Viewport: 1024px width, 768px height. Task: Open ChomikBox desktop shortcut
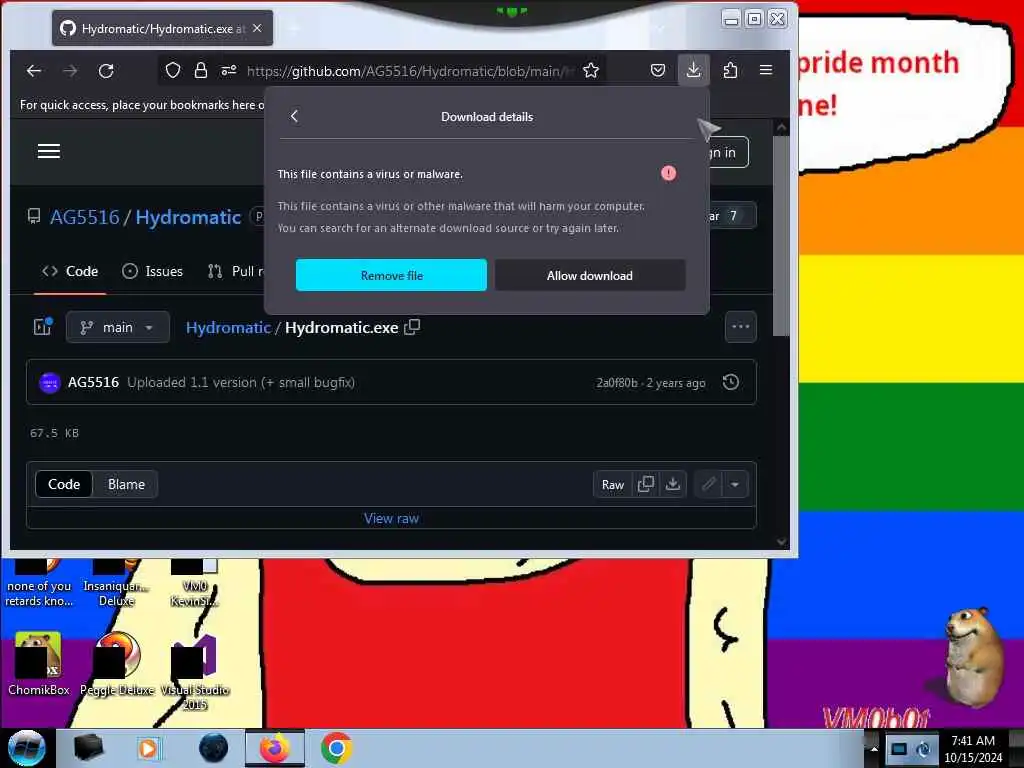click(x=39, y=664)
